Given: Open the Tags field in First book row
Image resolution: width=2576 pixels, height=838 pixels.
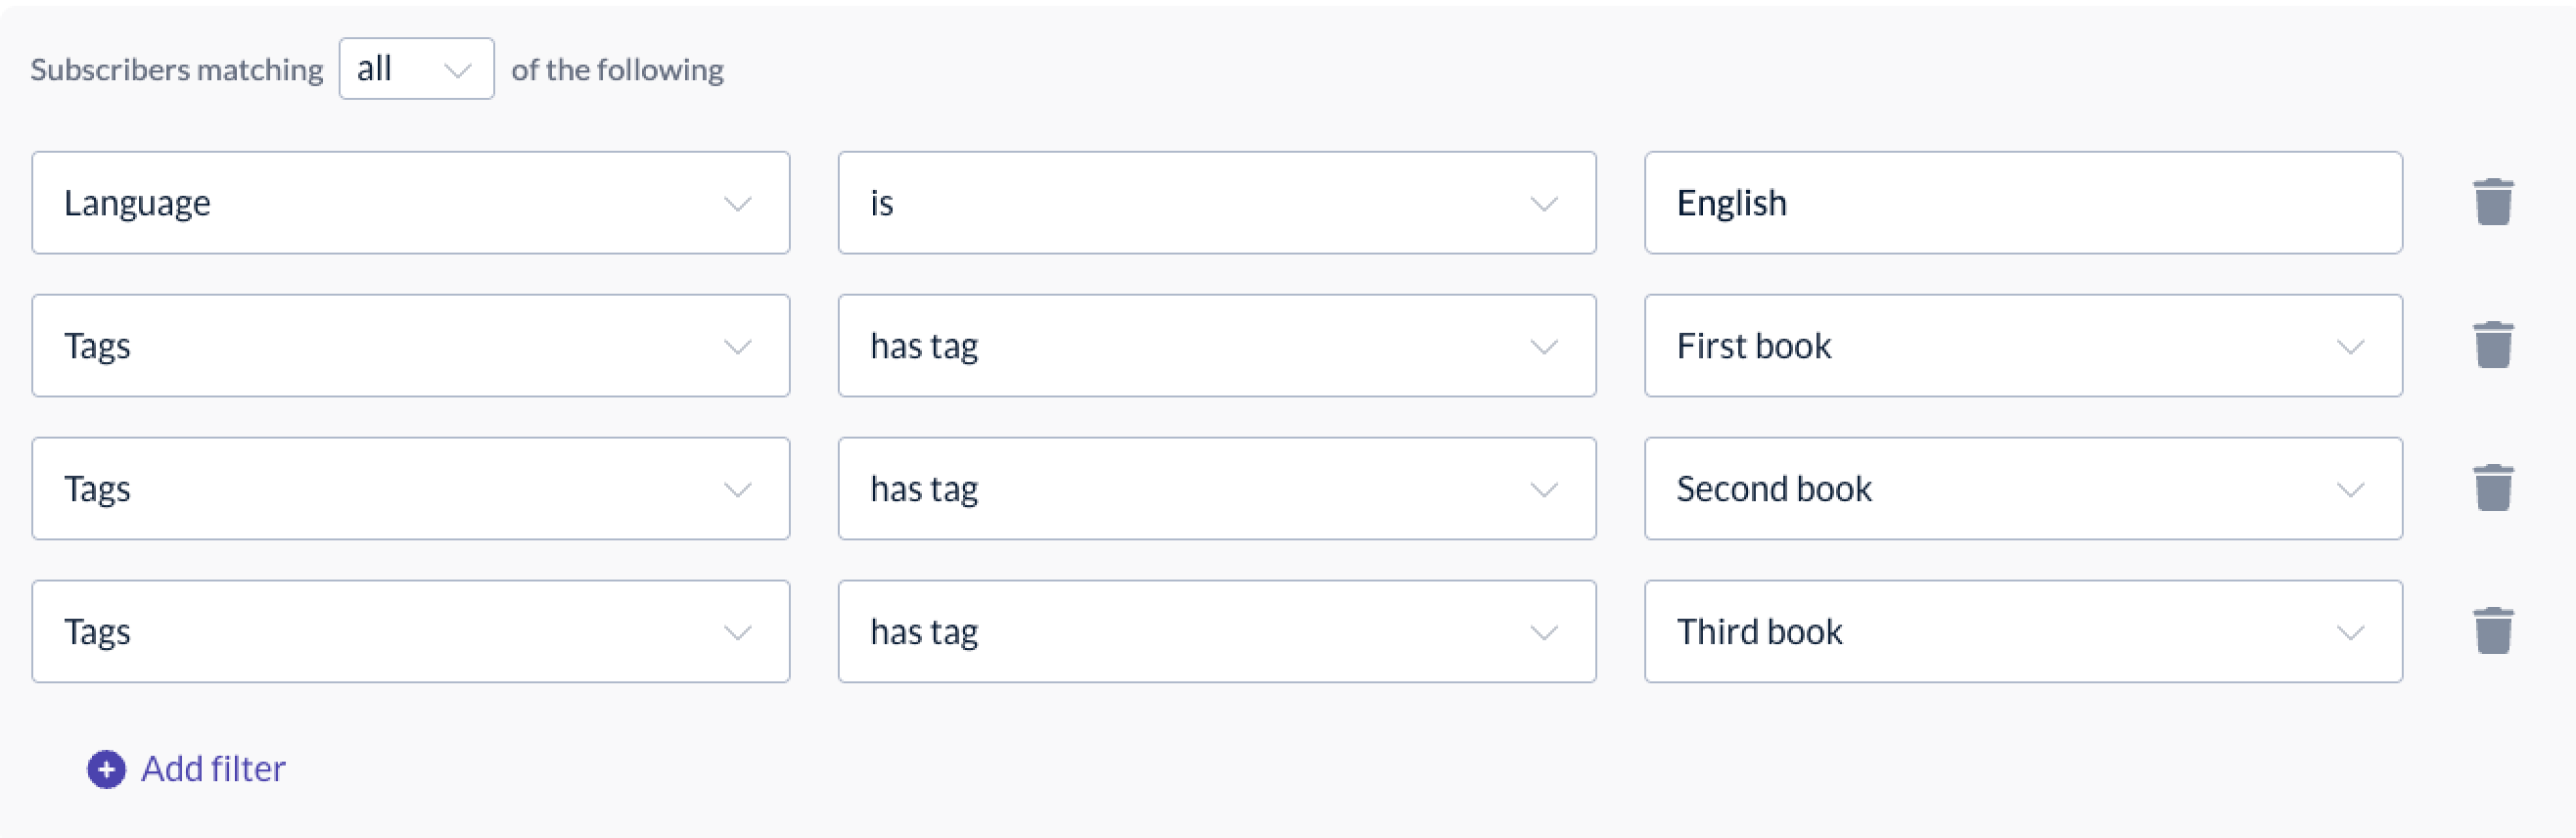Looking at the screenshot, I should click(x=410, y=346).
